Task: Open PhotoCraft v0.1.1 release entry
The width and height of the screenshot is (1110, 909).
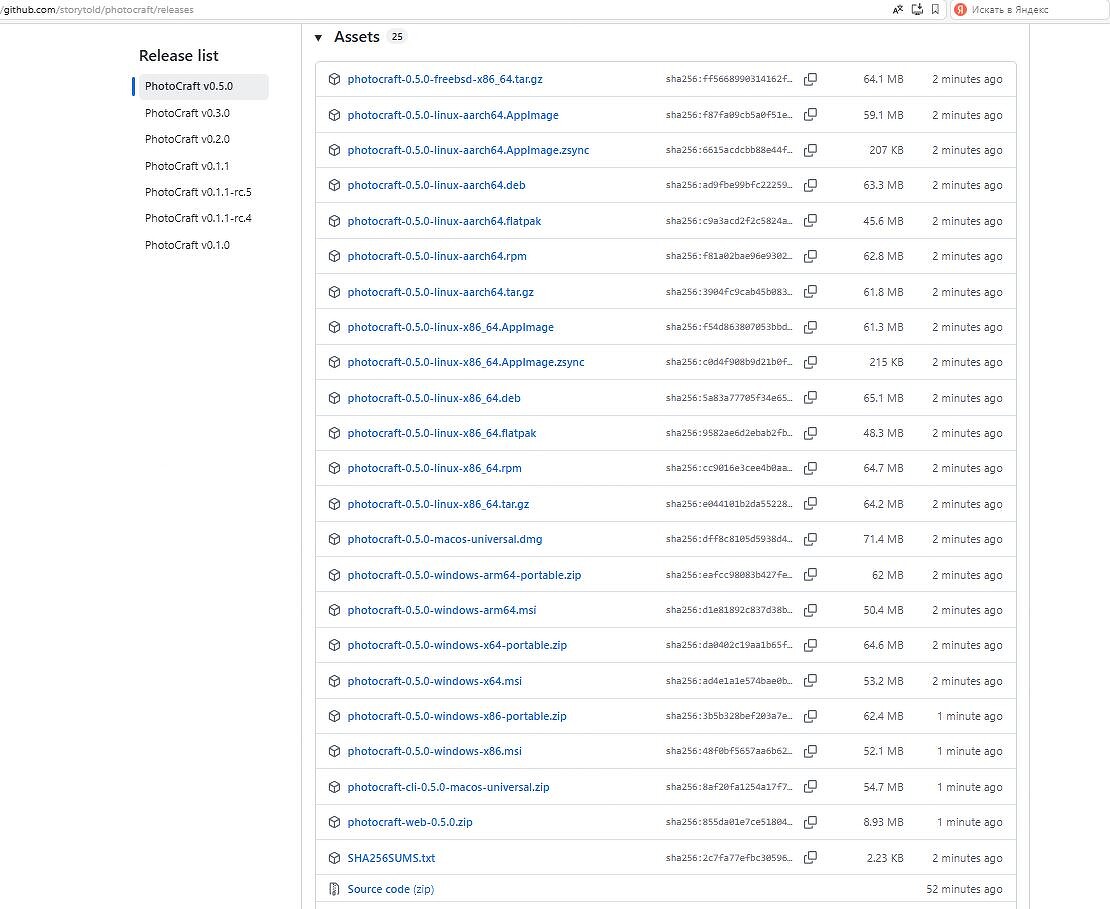Action: click(x=187, y=166)
